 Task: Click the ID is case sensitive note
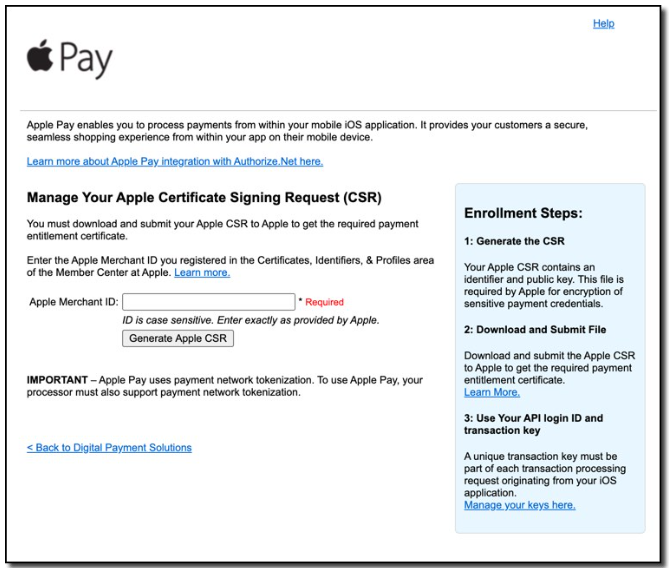click(x=251, y=320)
